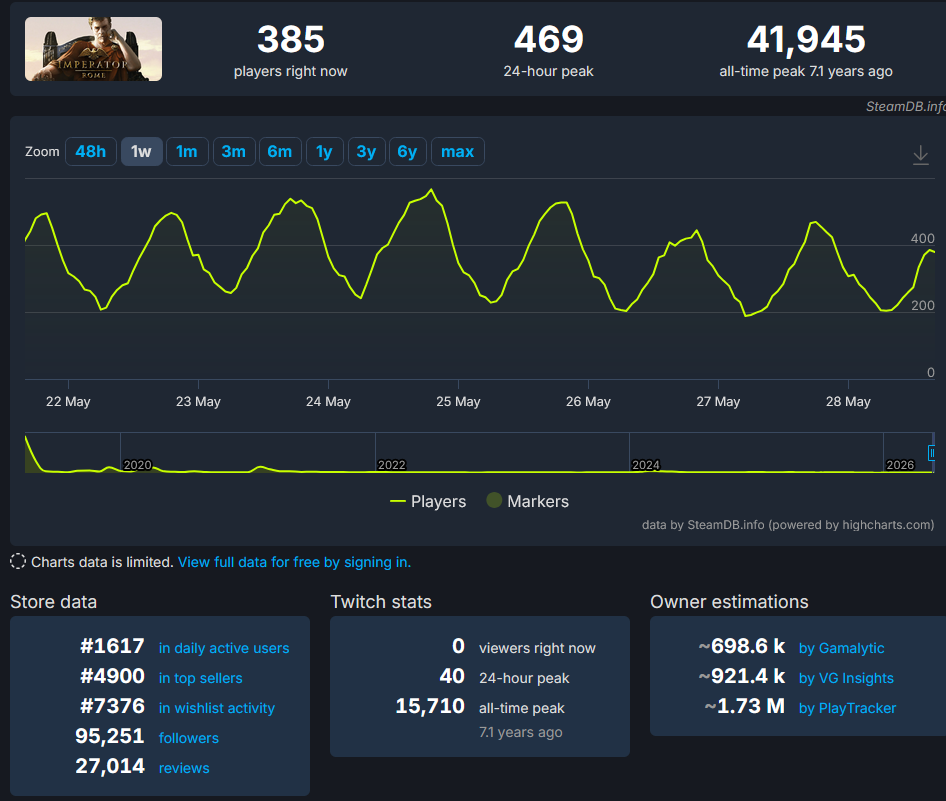Image resolution: width=946 pixels, height=801 pixels.
Task: Click the '#7376' rank value
Action: (112, 706)
